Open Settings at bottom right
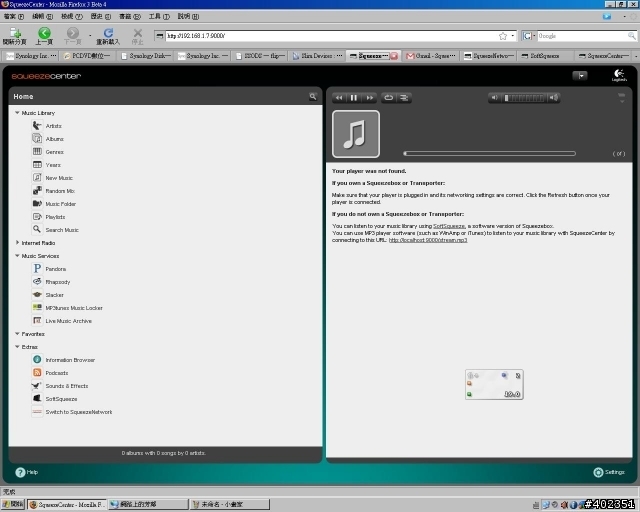The height and width of the screenshot is (512, 640). [x=609, y=472]
